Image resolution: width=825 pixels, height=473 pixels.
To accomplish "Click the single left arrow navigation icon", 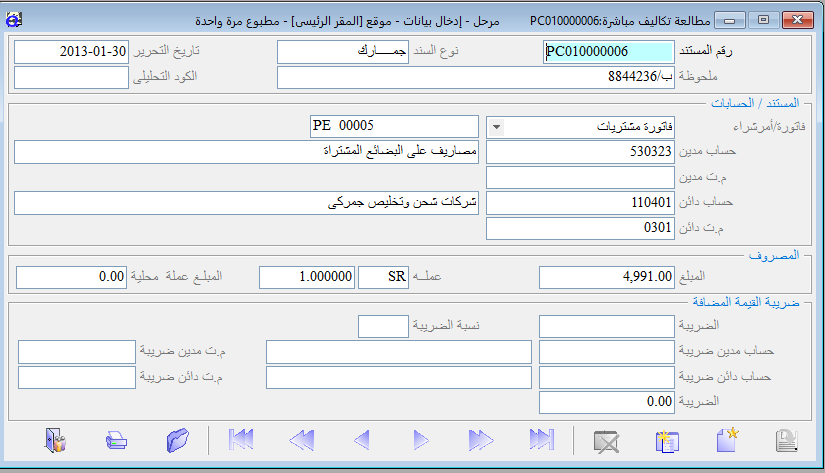I will (x=362, y=440).
